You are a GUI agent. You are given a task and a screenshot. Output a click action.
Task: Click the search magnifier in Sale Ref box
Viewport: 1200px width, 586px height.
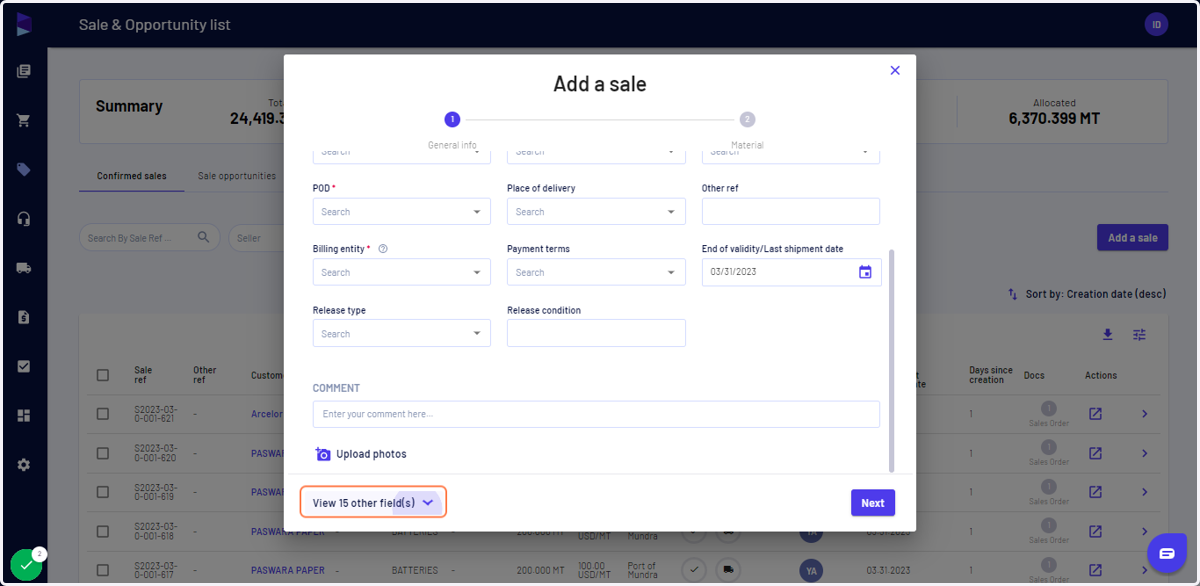pos(204,238)
